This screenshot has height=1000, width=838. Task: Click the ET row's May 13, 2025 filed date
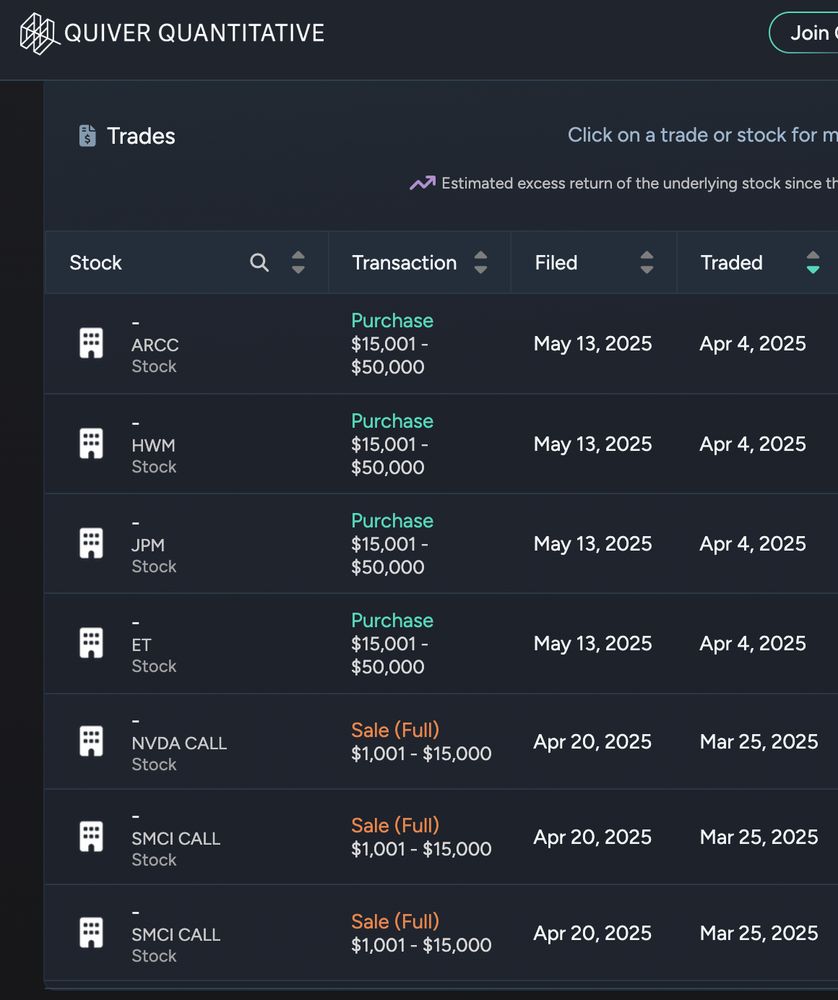593,643
